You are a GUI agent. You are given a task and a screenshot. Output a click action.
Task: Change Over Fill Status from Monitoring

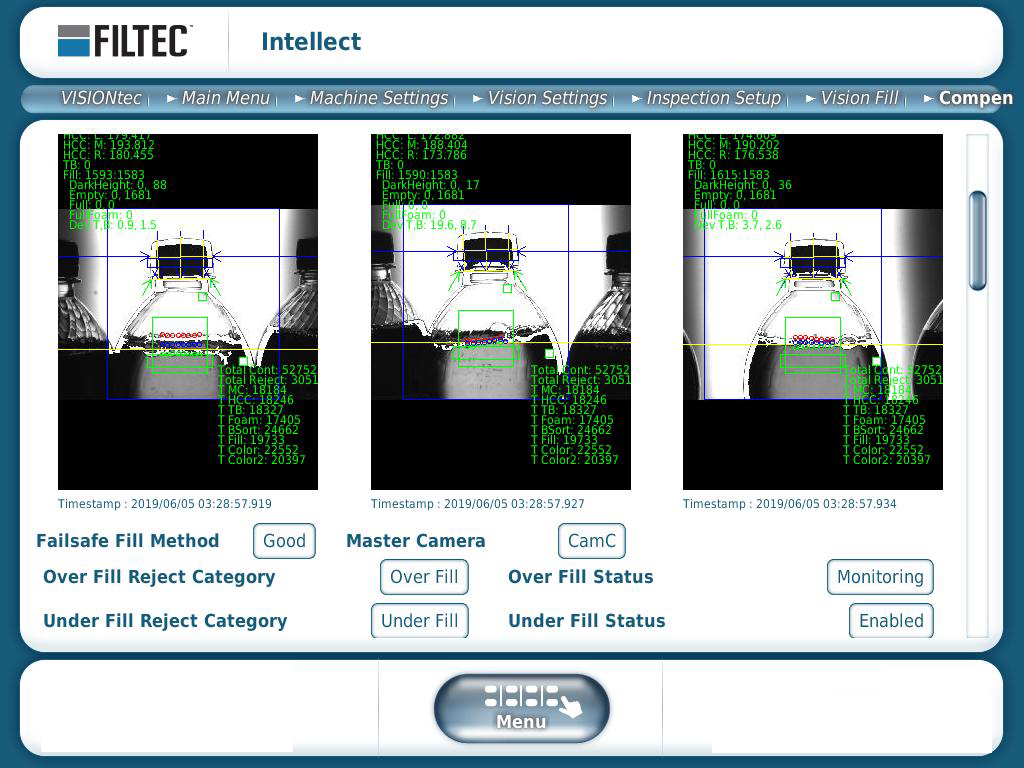click(x=880, y=577)
